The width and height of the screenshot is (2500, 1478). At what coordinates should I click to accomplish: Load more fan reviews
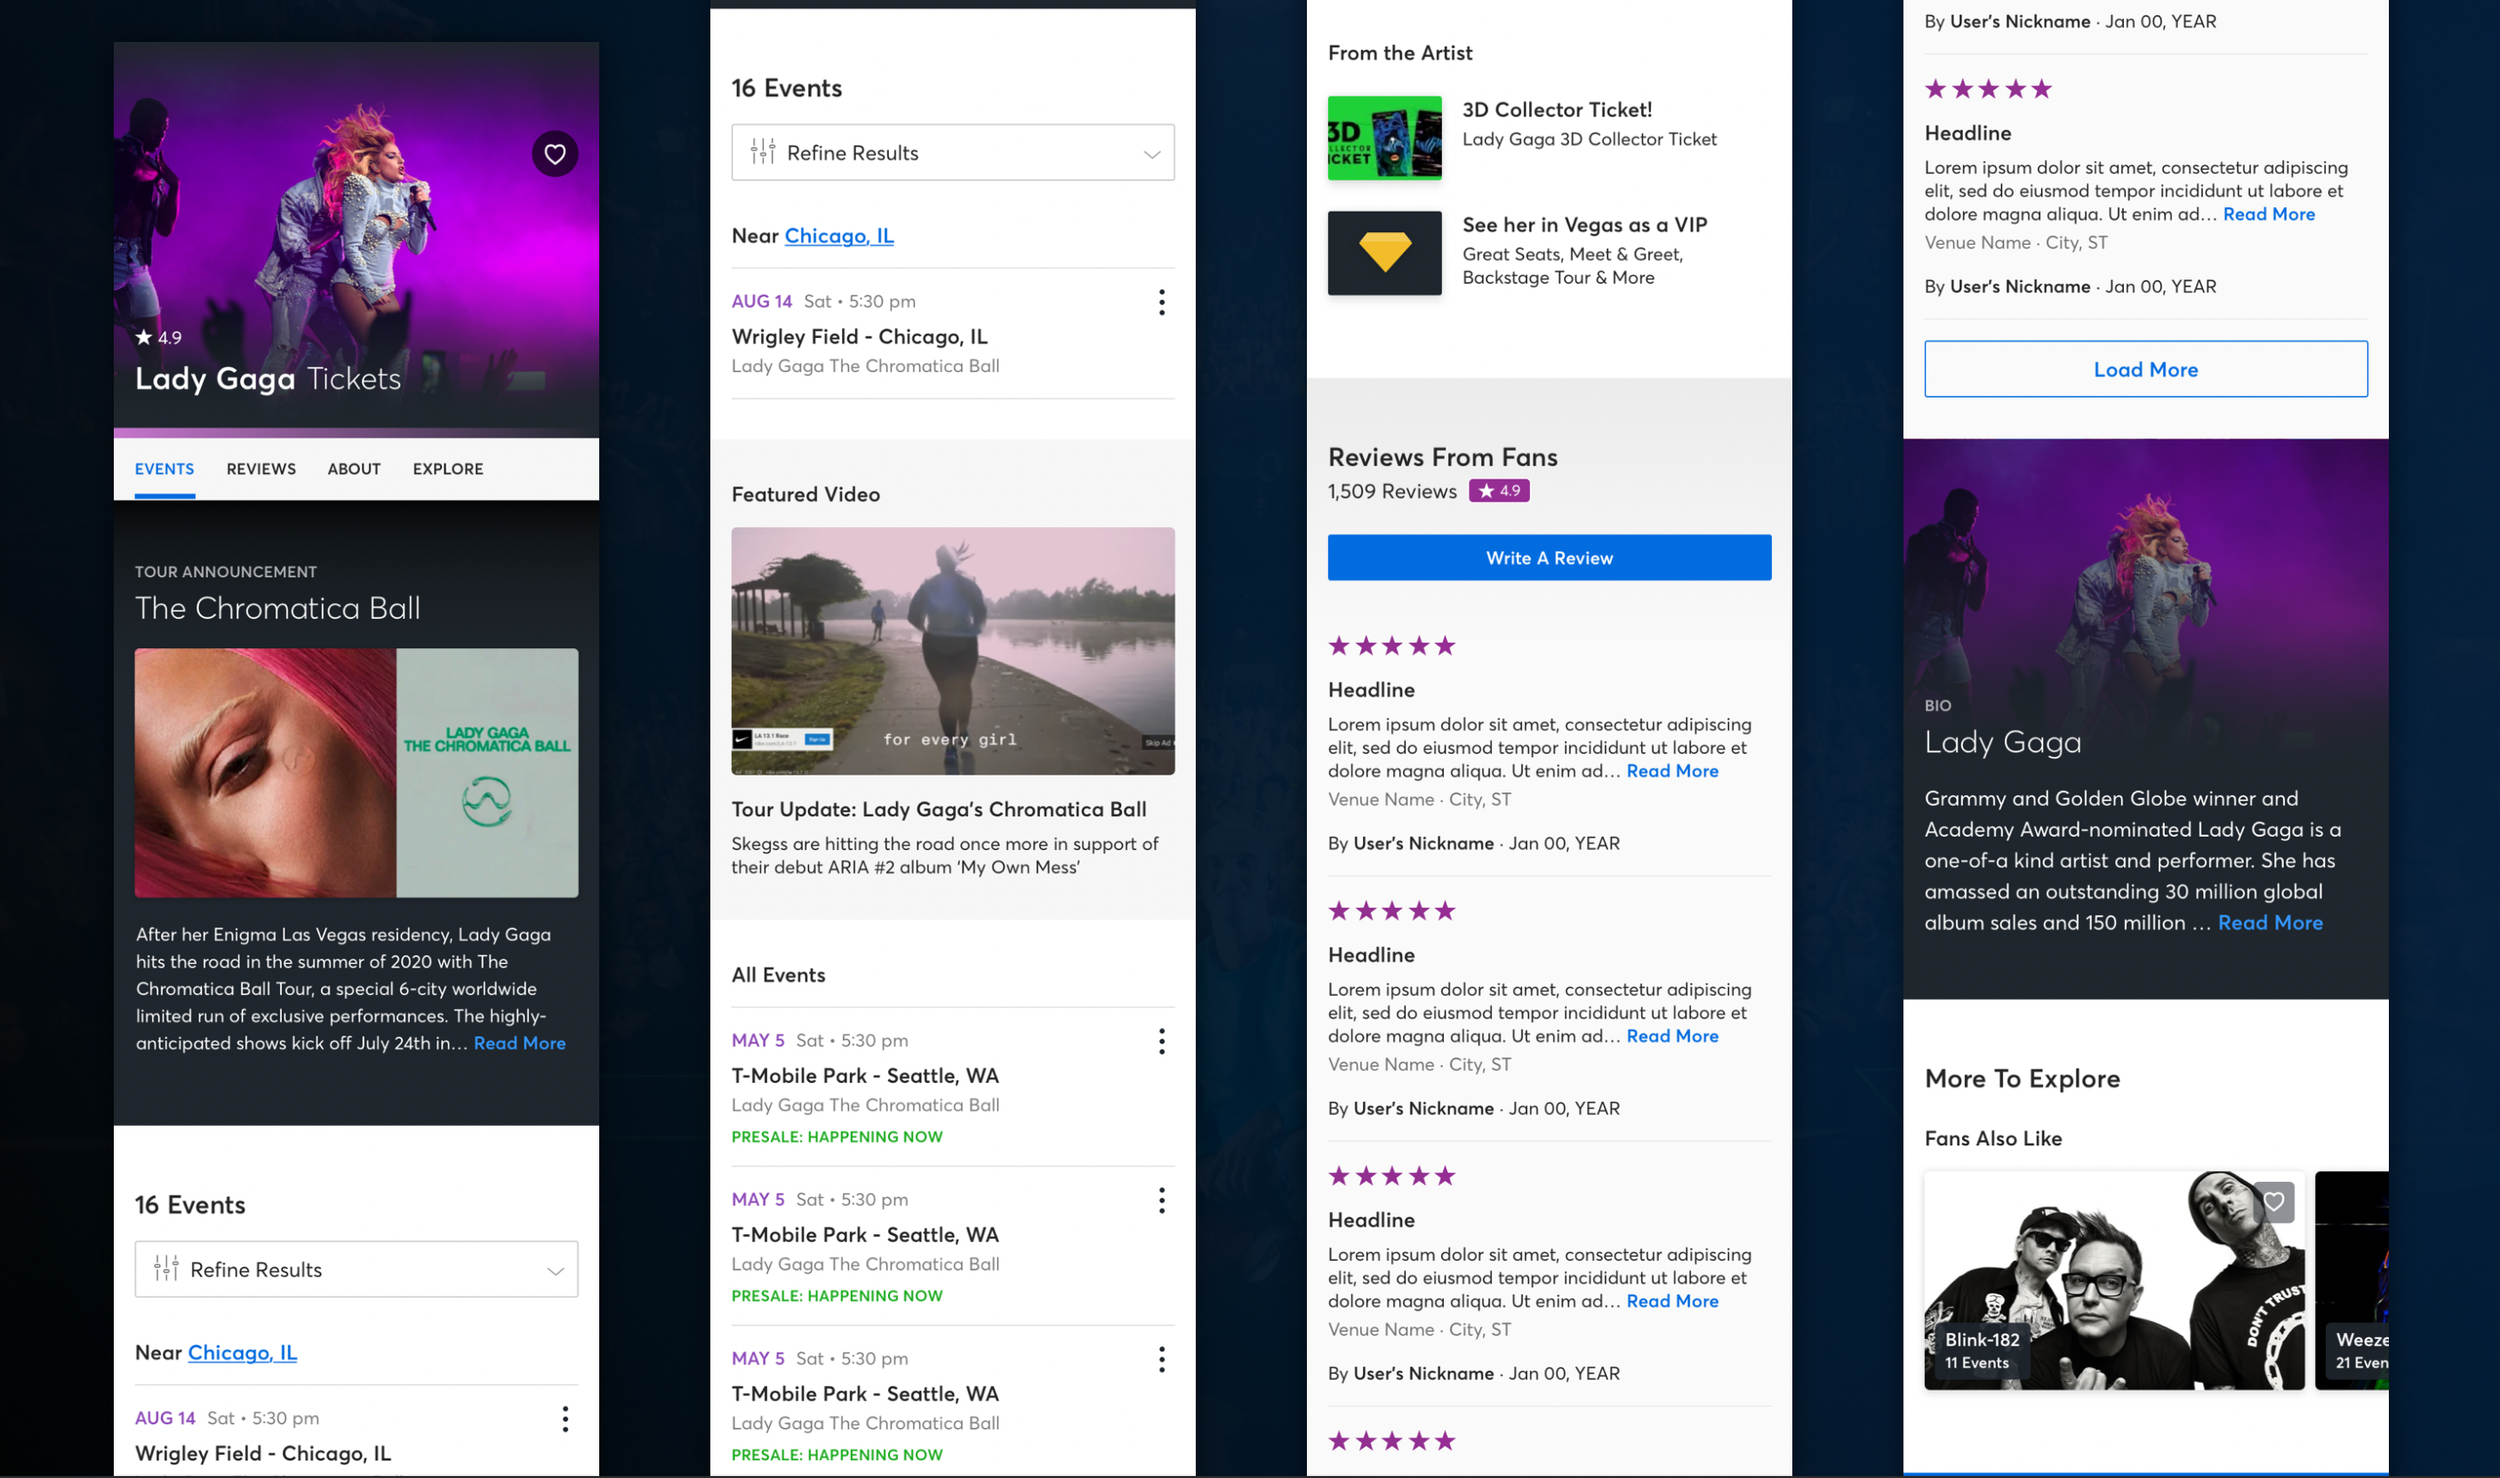pos(2145,369)
